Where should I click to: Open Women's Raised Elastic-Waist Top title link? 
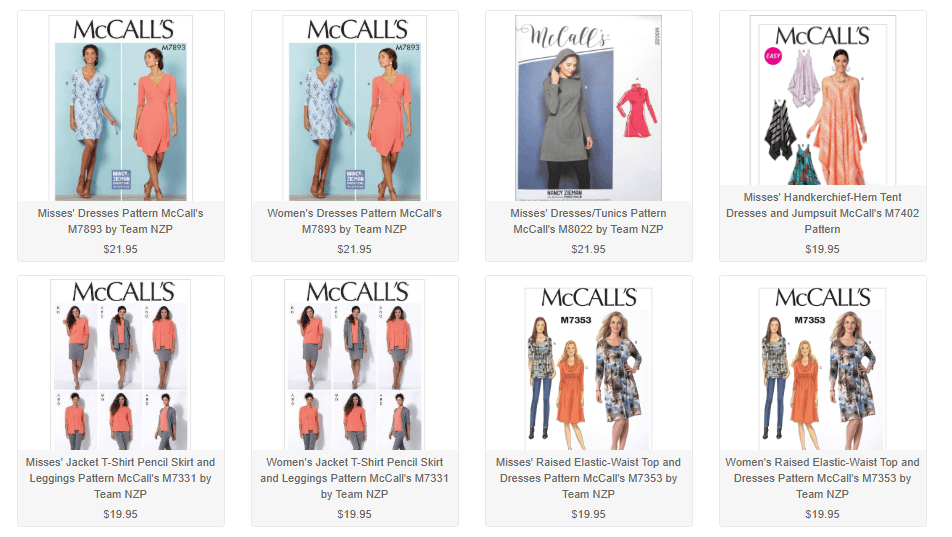coord(823,478)
